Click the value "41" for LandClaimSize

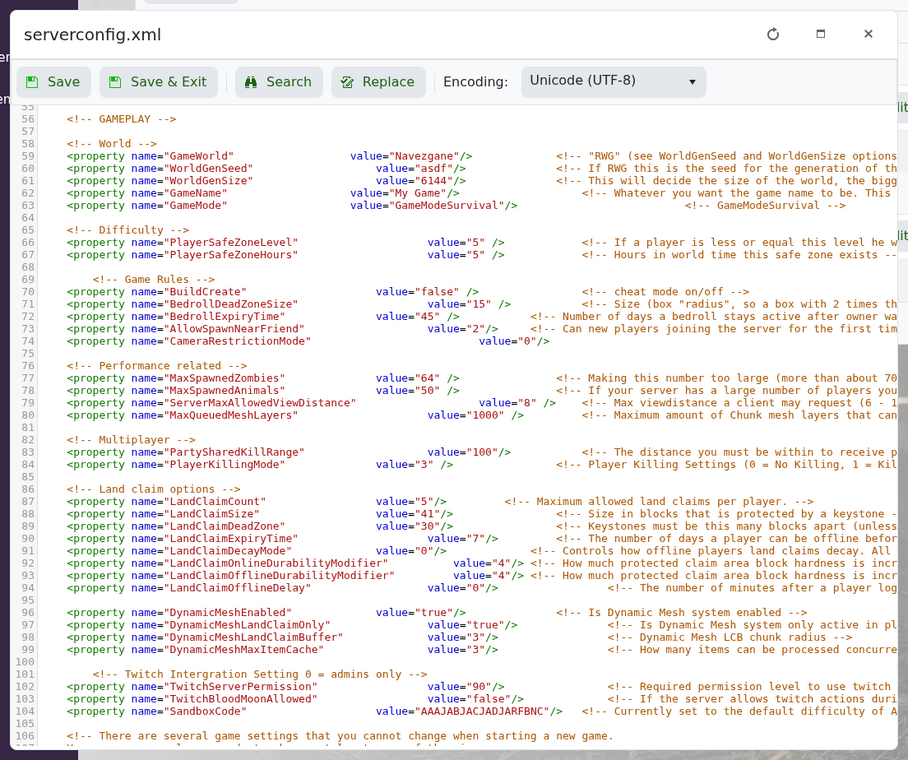[427, 514]
